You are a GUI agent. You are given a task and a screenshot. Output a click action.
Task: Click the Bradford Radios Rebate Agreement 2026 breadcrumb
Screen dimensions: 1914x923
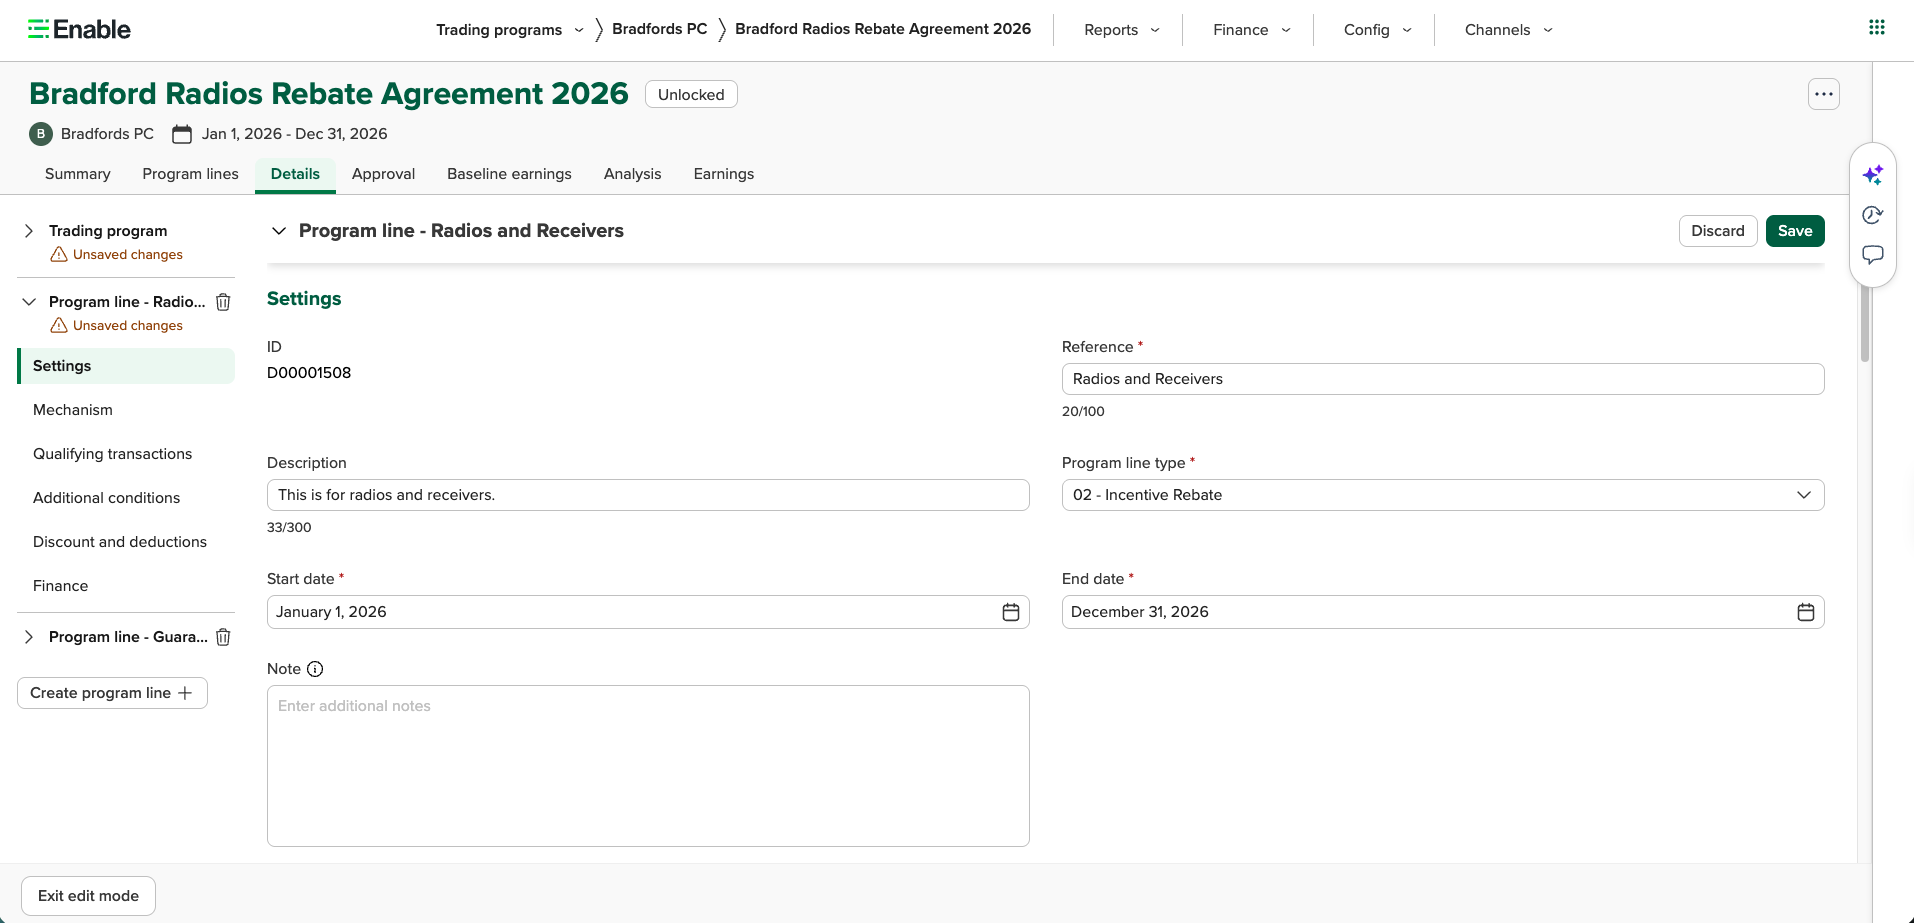point(883,29)
